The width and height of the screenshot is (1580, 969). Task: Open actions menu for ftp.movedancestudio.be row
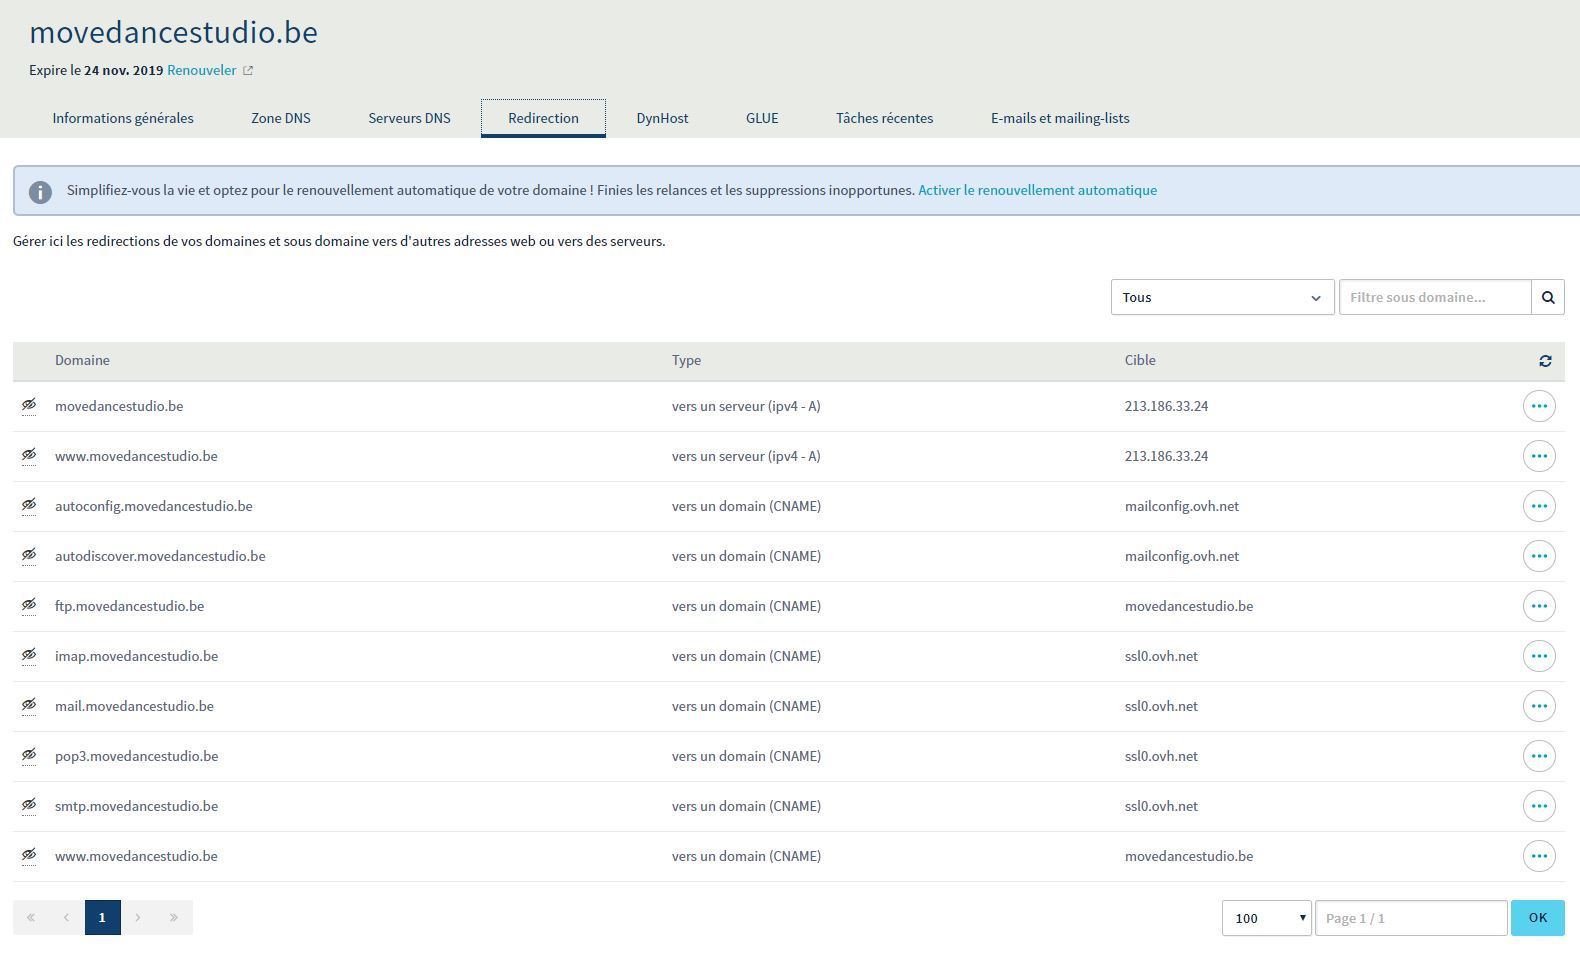(1539, 606)
